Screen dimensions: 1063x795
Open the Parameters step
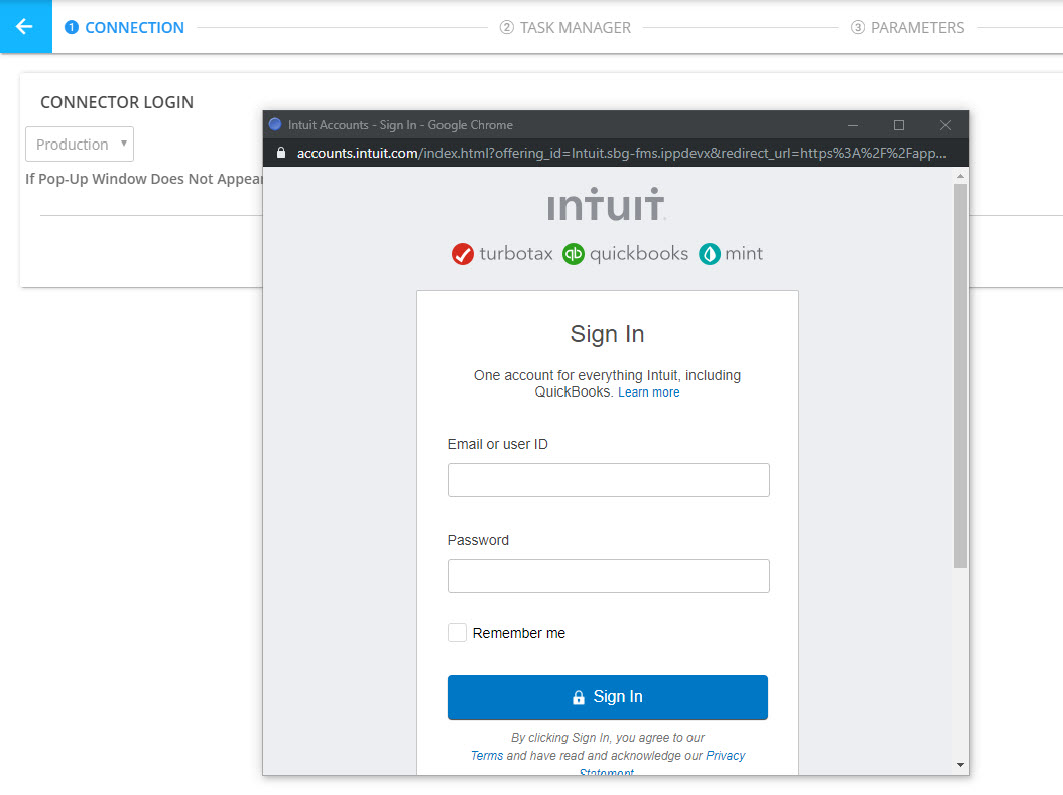point(908,28)
